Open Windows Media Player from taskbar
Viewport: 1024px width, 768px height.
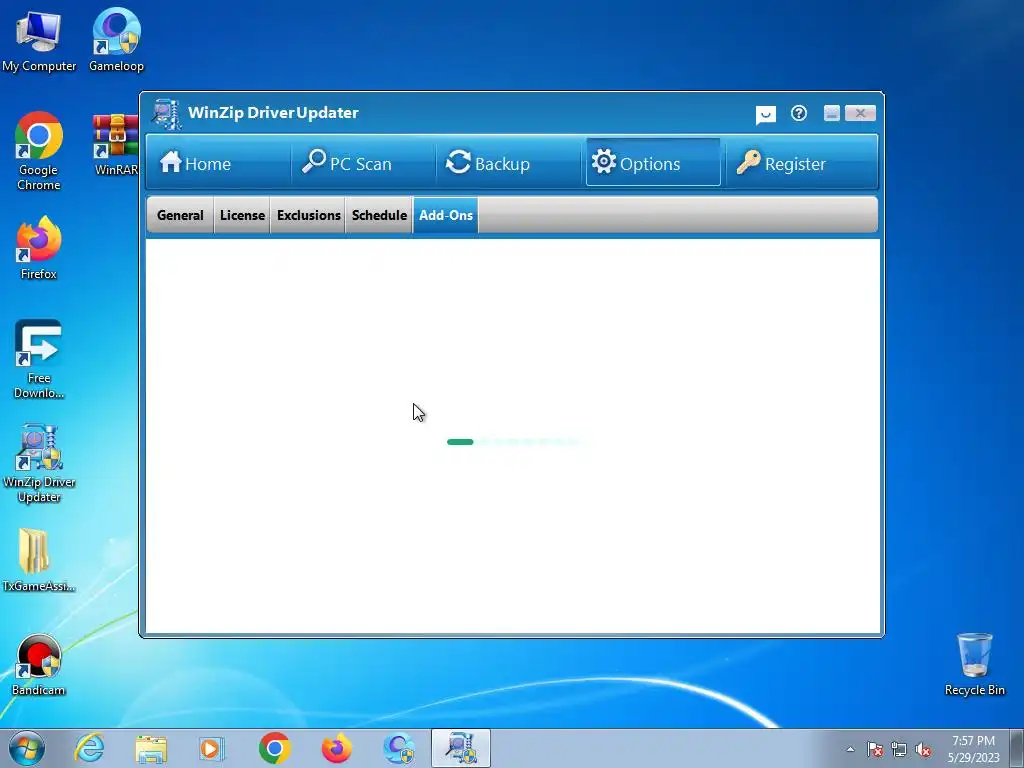click(212, 748)
